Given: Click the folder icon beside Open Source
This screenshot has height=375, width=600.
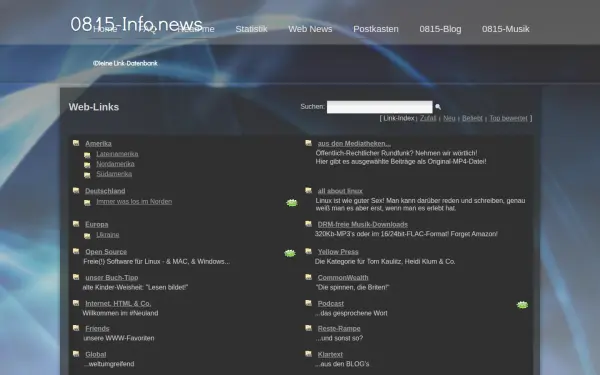Looking at the screenshot, I should (76, 251).
